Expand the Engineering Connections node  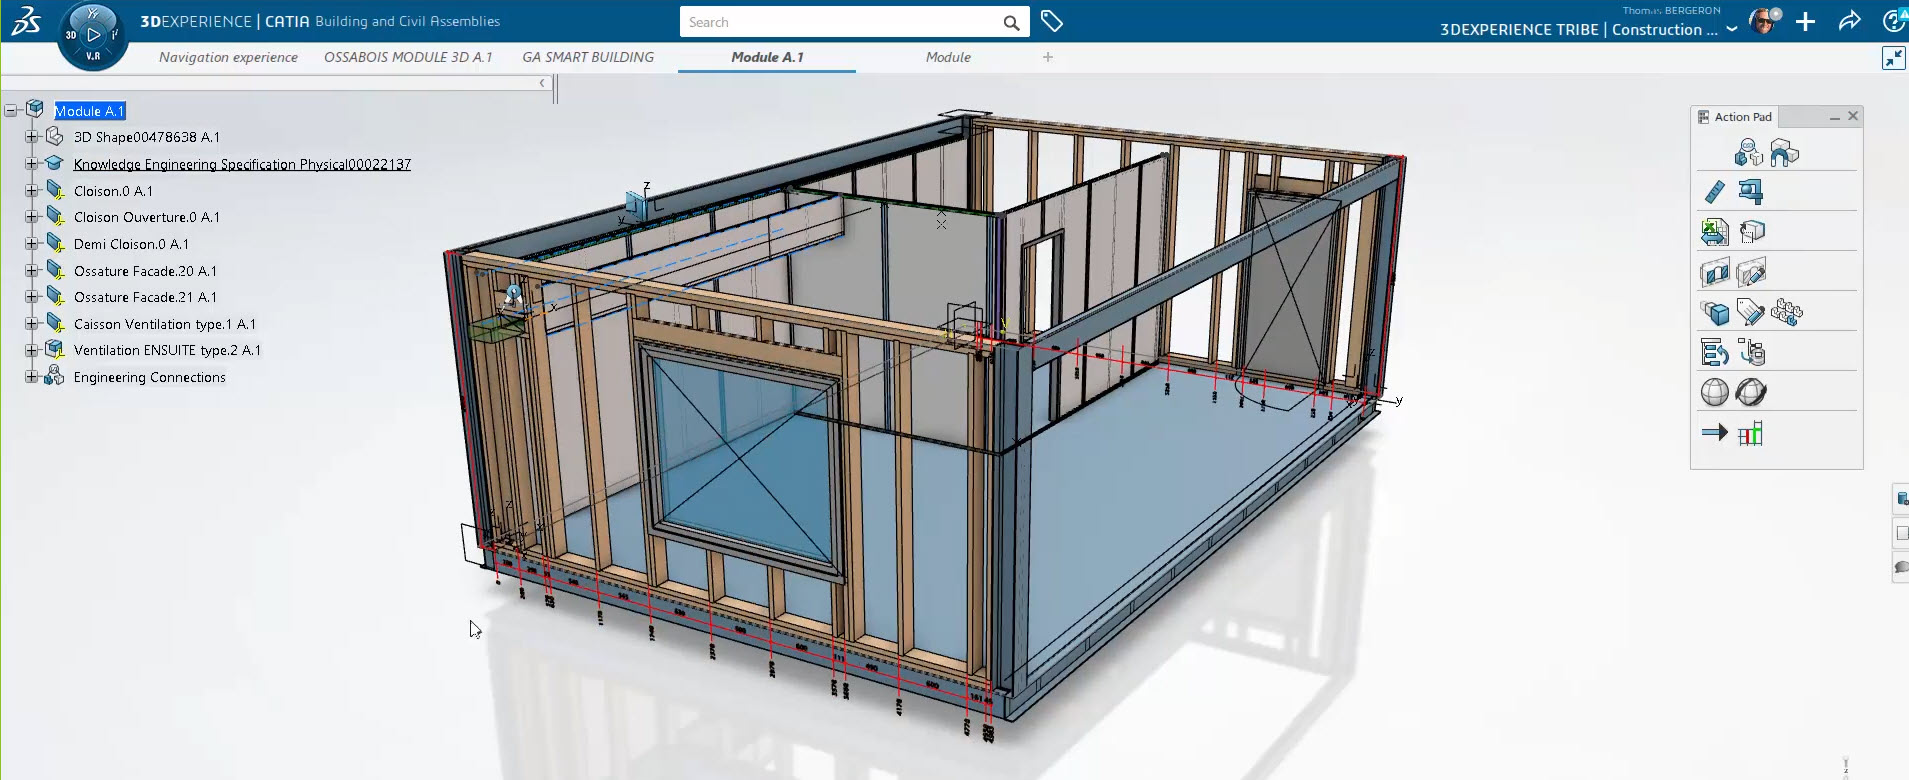click(31, 377)
